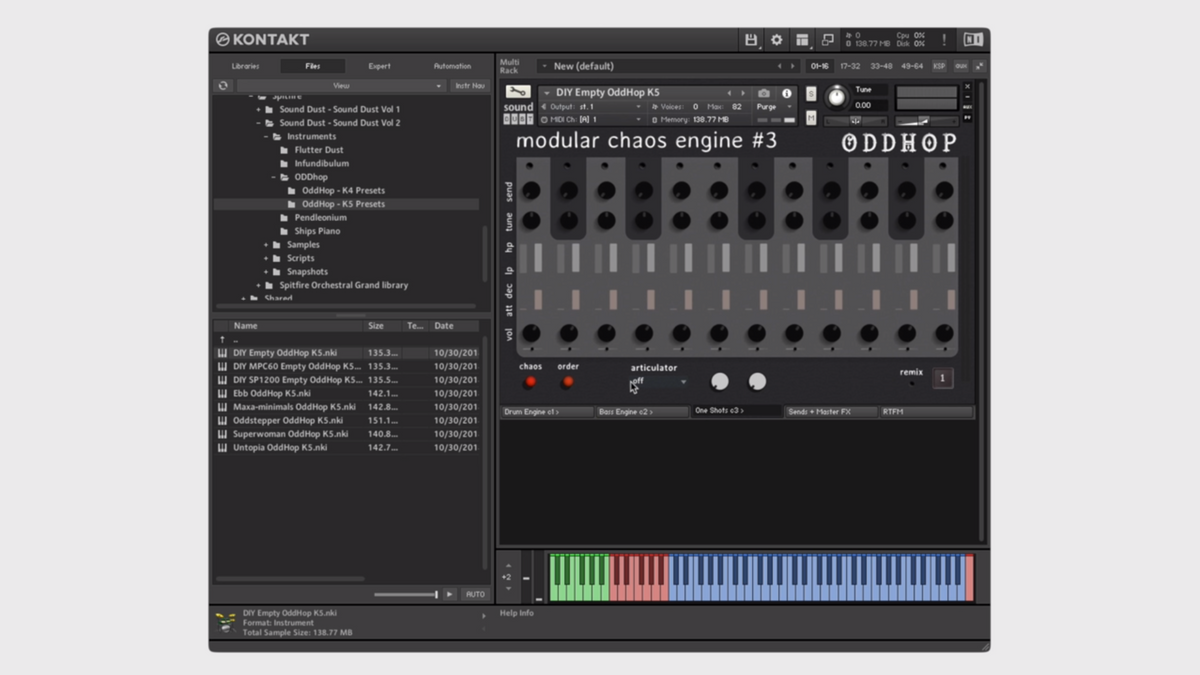
Task: Open Kontakt options via the gear icon
Action: click(776, 40)
